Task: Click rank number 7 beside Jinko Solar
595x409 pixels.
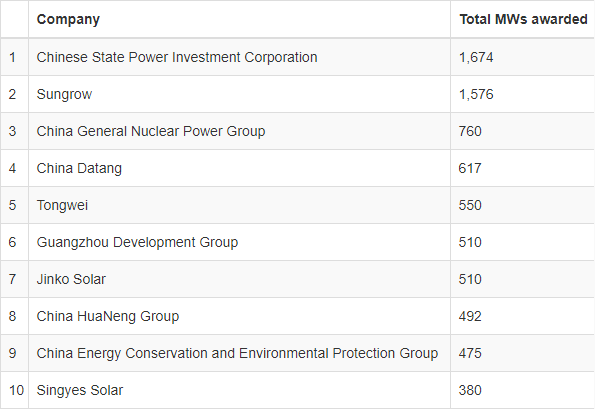Action: click(x=14, y=279)
